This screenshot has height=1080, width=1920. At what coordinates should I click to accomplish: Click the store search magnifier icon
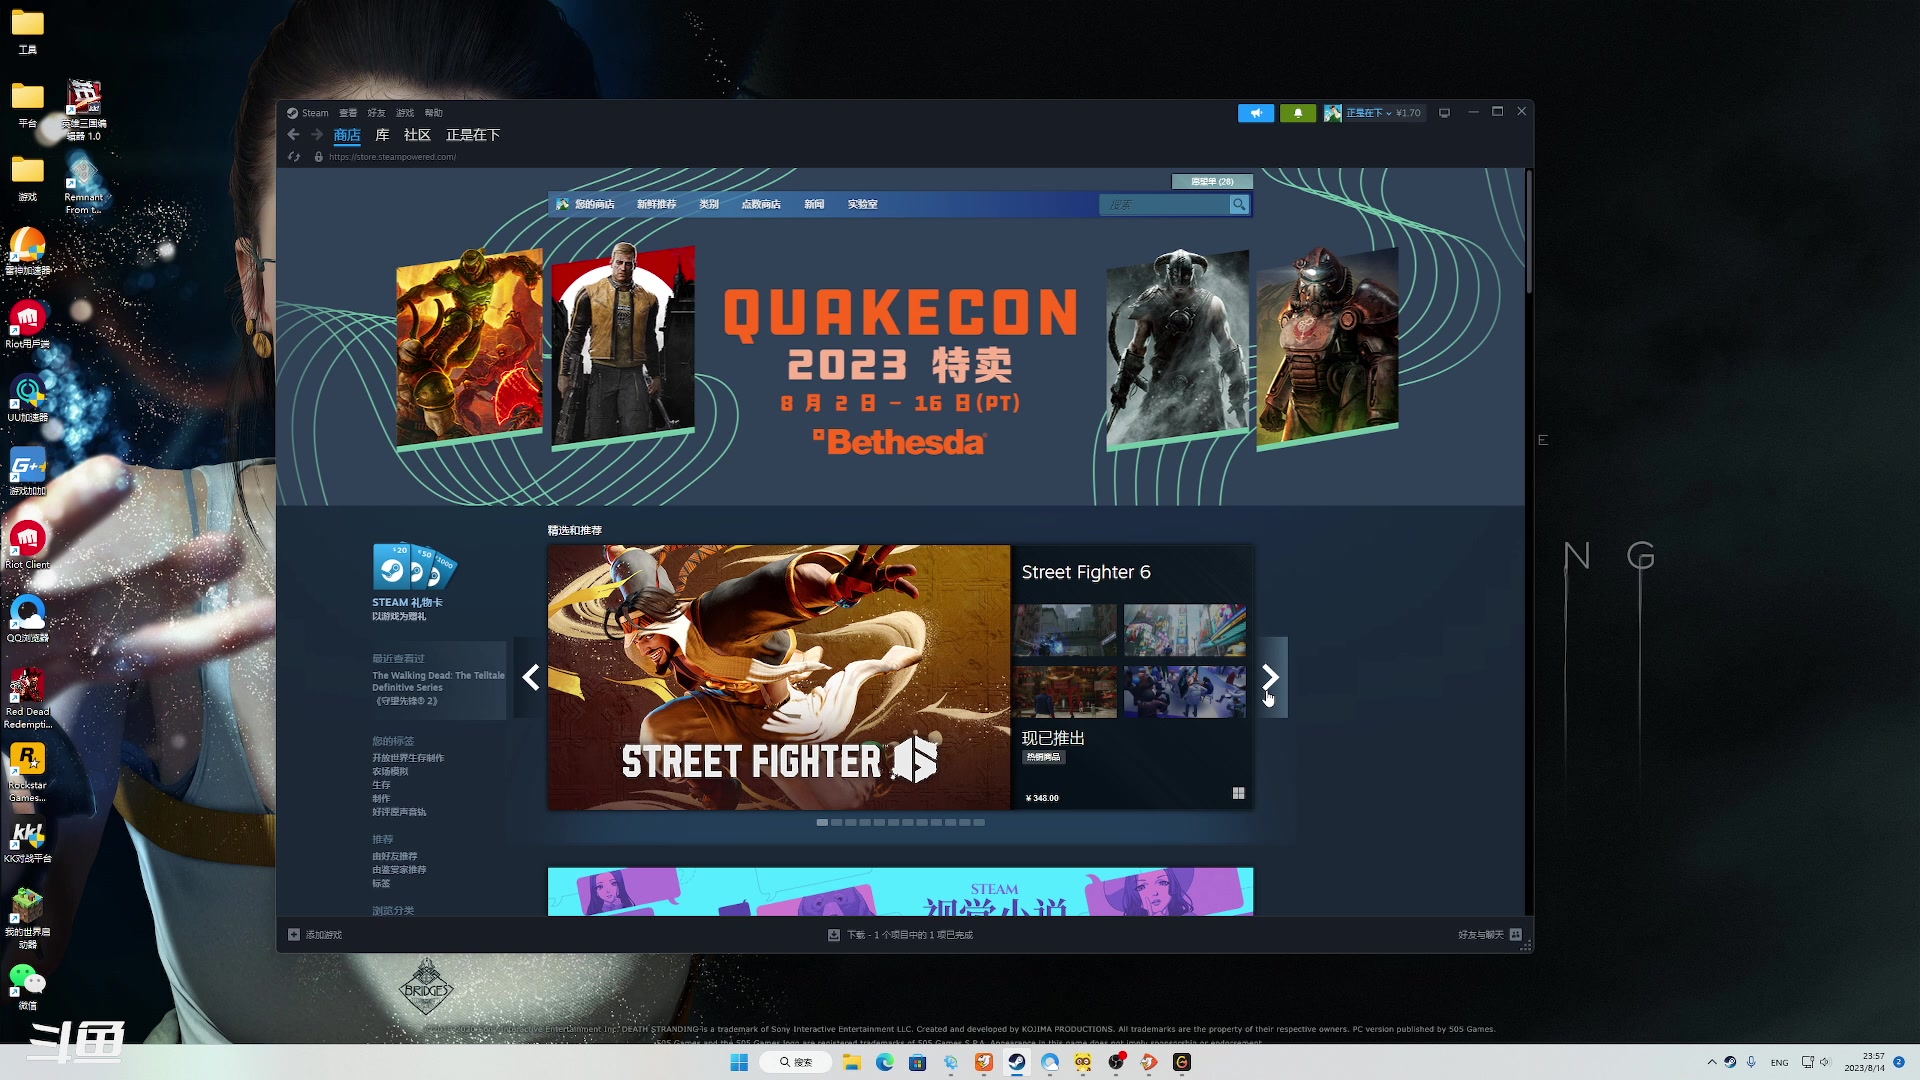pos(1239,205)
